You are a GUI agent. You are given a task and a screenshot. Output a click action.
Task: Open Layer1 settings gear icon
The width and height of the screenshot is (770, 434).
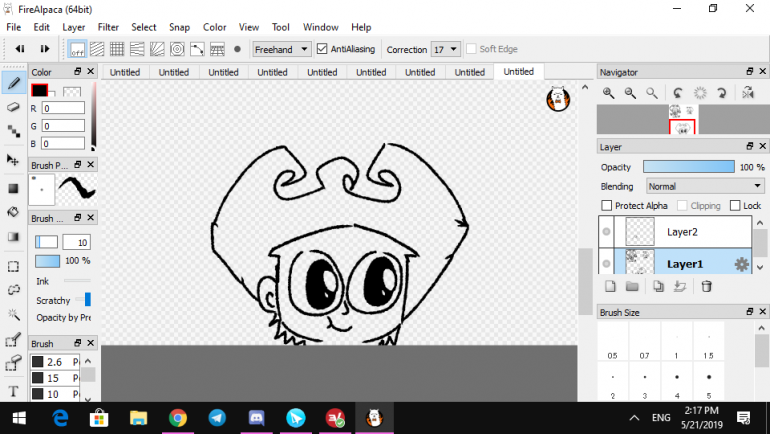(741, 264)
